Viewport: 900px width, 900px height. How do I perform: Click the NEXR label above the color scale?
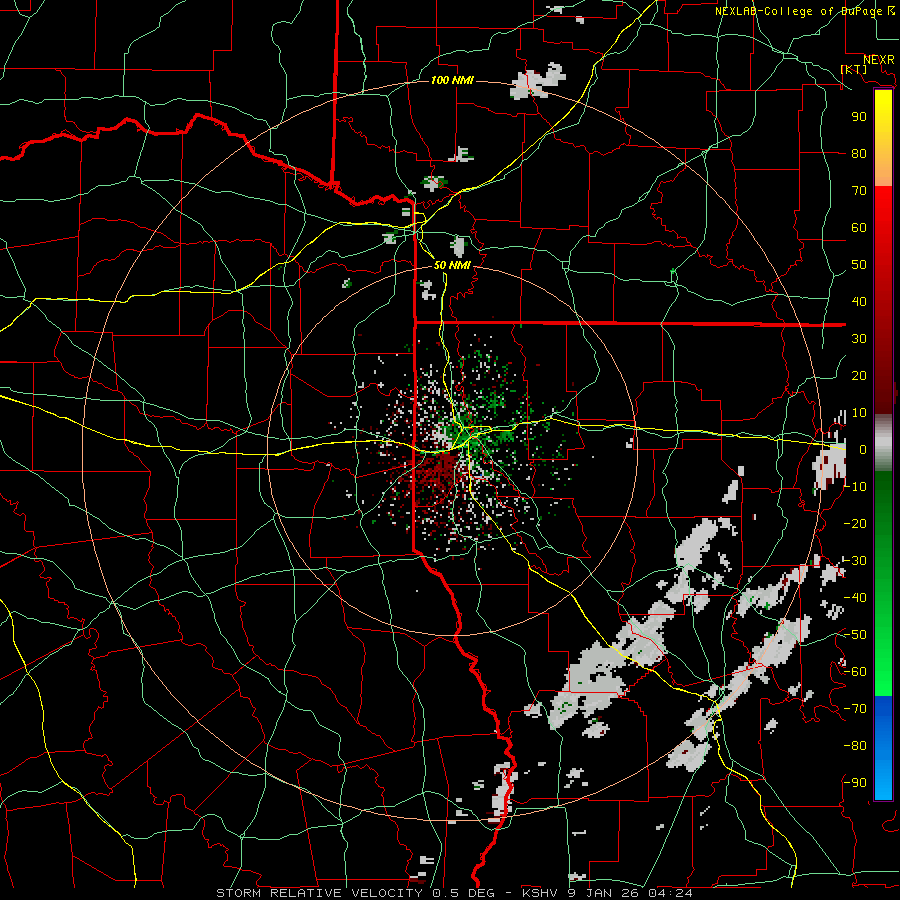tap(879, 60)
